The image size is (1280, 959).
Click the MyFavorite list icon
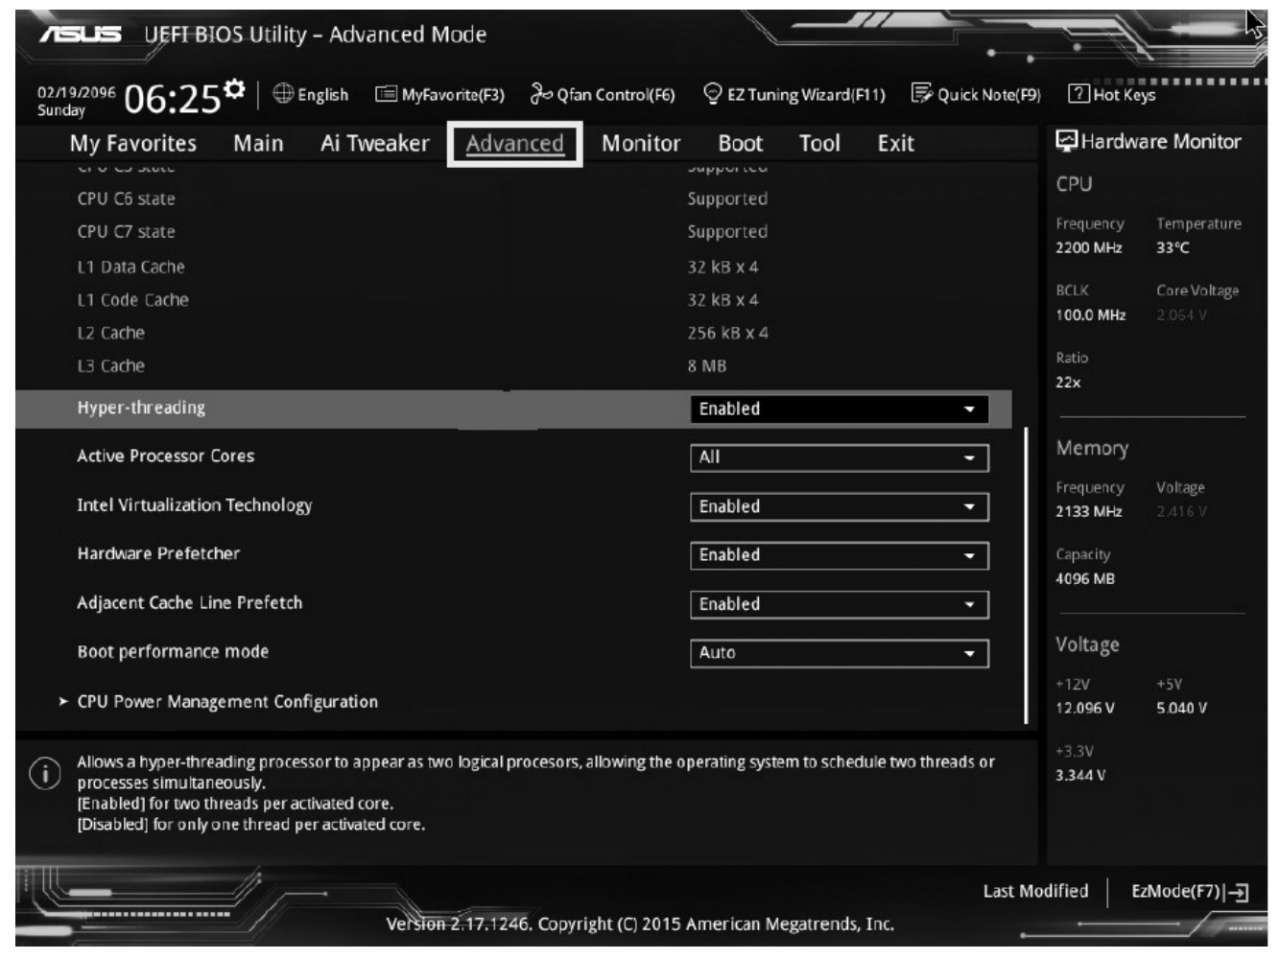(x=386, y=94)
